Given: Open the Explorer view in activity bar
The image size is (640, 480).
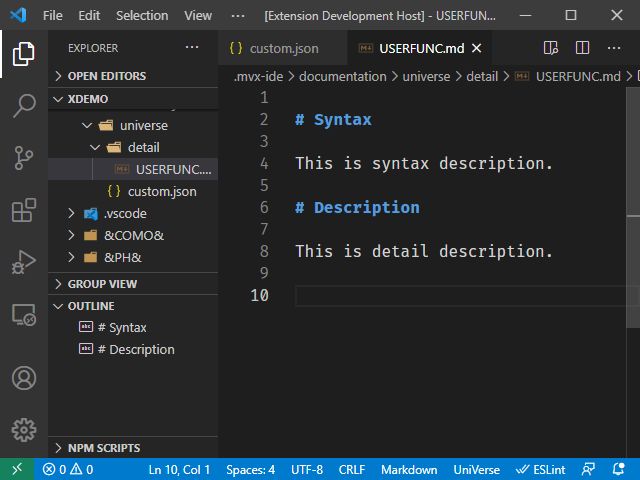Looking at the screenshot, I should pyautogui.click(x=24, y=53).
